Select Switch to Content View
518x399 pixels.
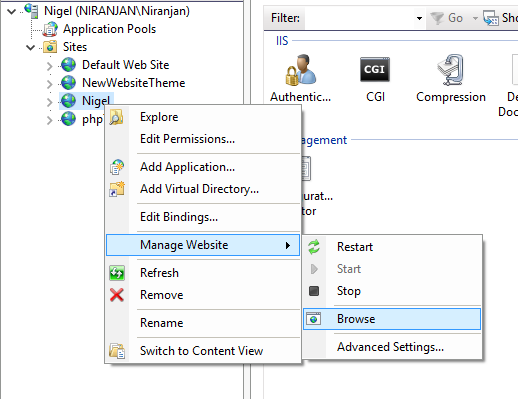[203, 351]
